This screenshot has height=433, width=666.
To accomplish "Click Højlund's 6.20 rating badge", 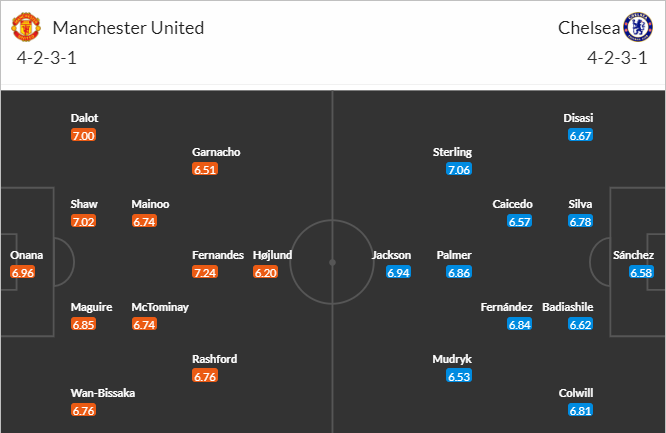I will pyautogui.click(x=266, y=272).
